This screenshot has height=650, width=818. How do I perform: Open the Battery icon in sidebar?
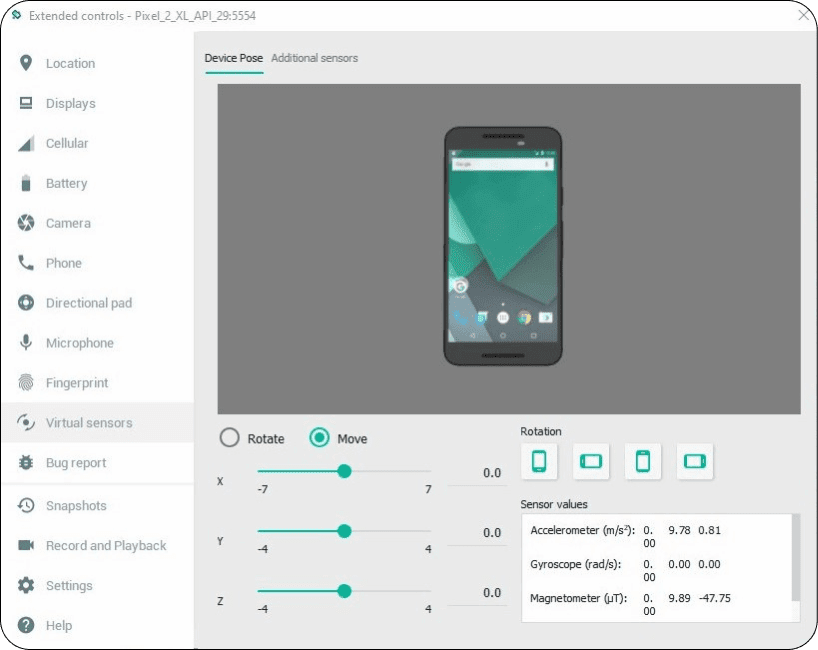(26, 183)
